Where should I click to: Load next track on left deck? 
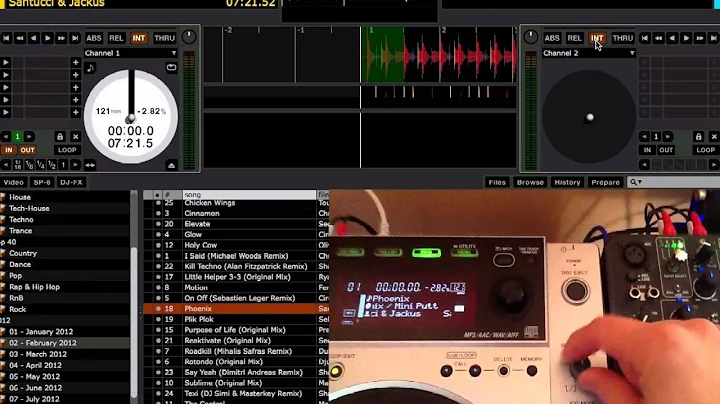tap(75, 38)
